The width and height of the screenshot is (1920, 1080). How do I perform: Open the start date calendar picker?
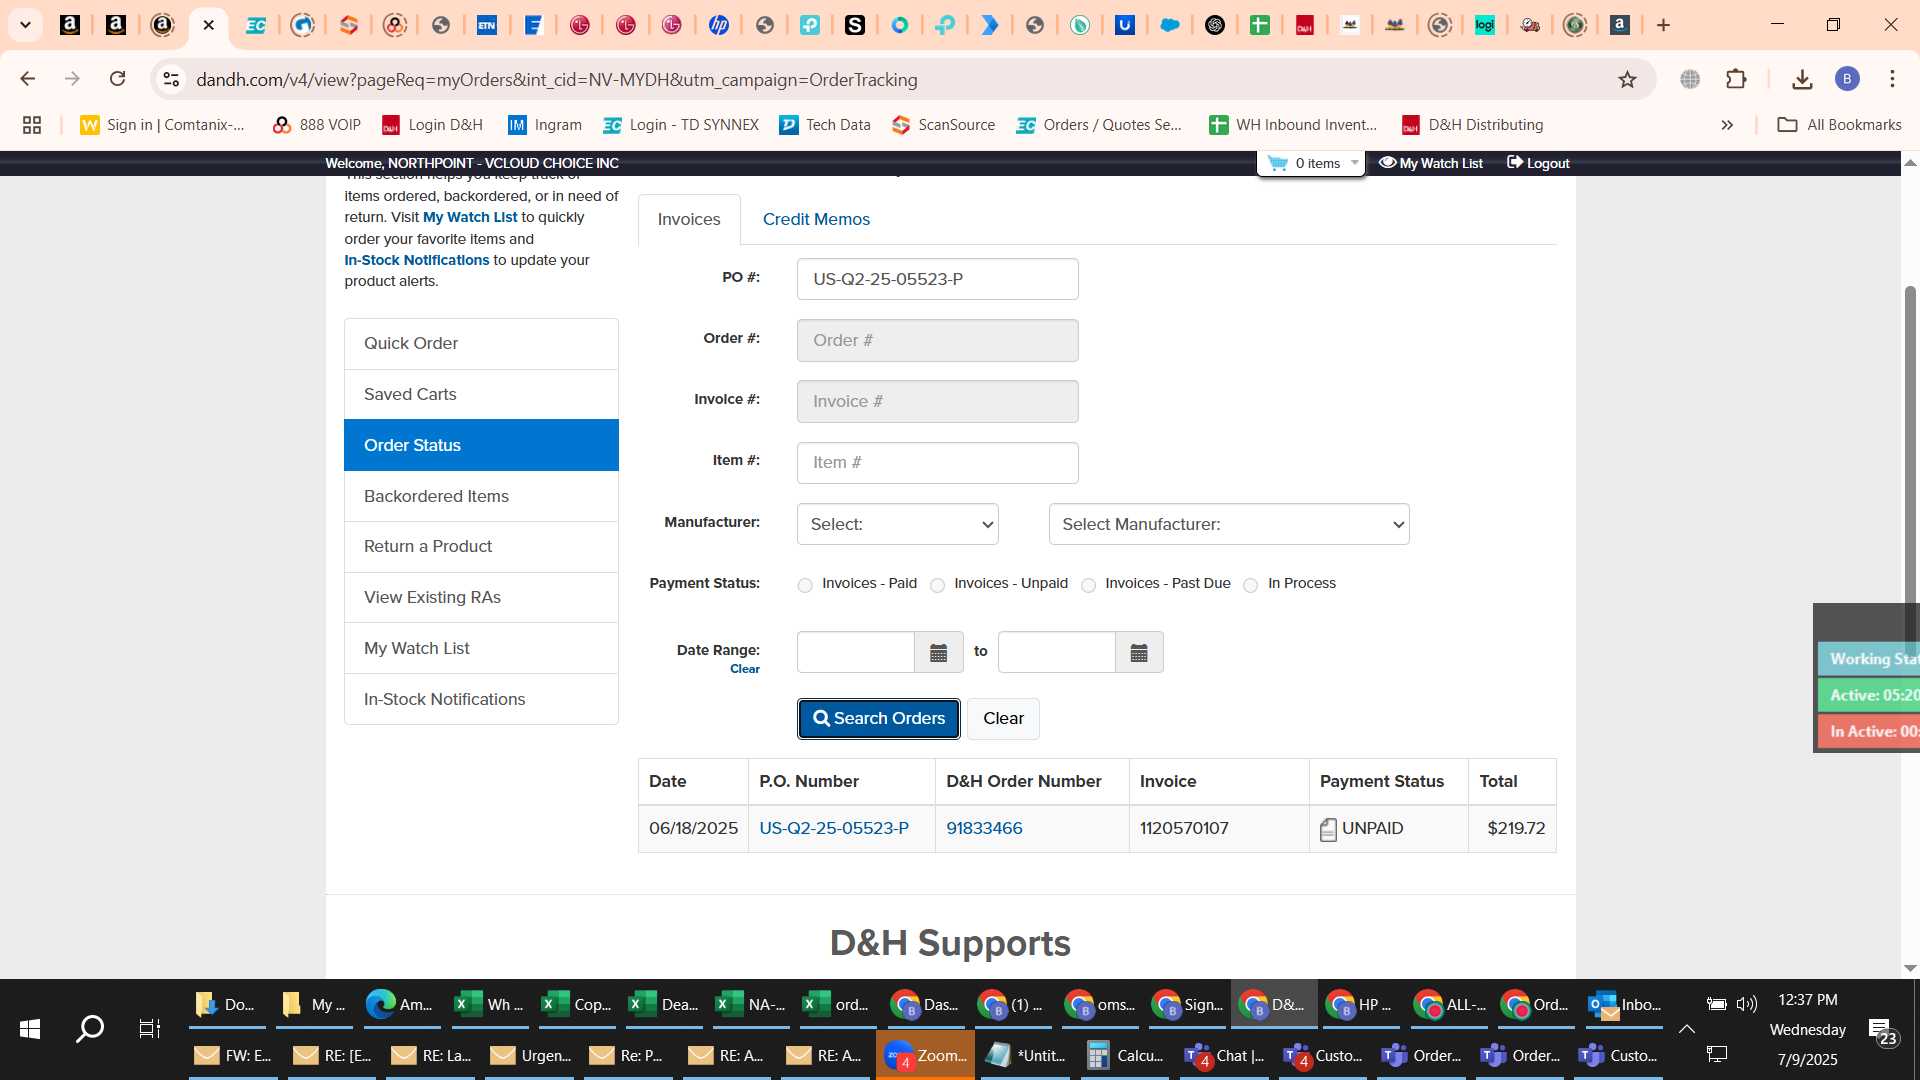[938, 652]
